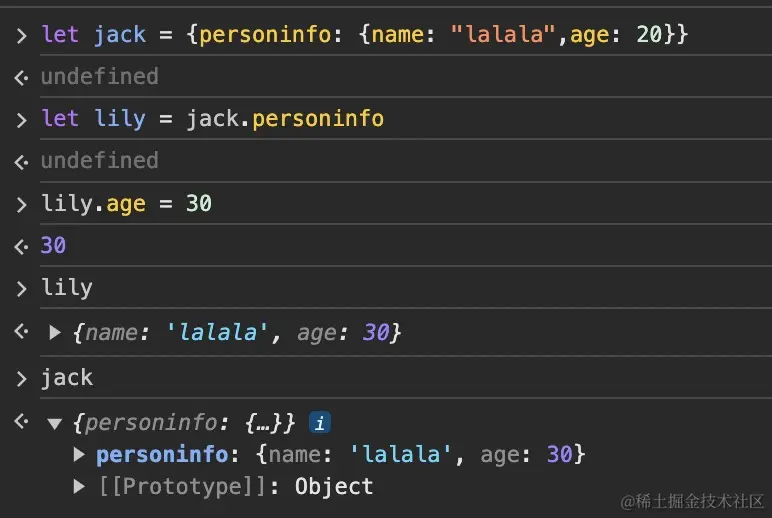Image resolution: width=772 pixels, height=518 pixels.
Task: Click the input prompt arrow beside 'lily.age = 30'
Action: tap(21, 204)
